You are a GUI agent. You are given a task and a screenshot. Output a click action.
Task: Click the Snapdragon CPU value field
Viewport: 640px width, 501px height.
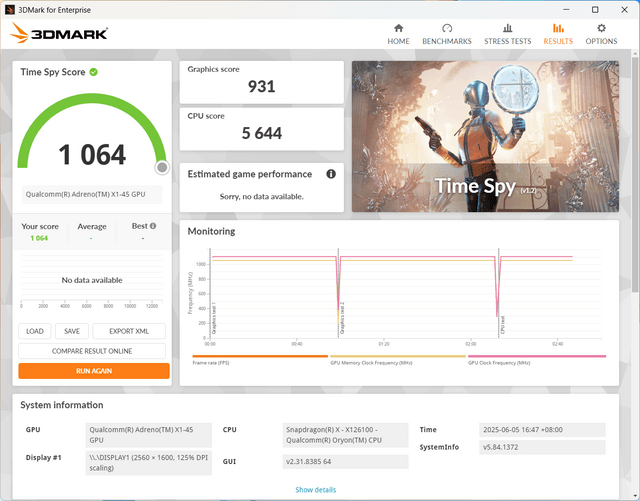(345, 435)
